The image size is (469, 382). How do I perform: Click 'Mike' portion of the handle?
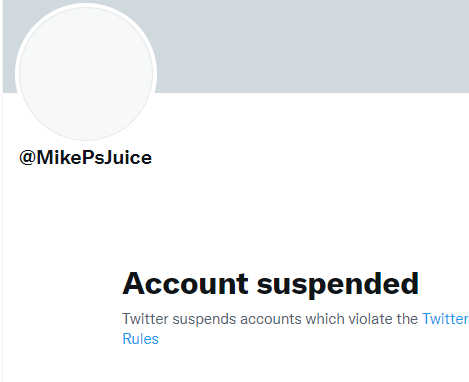point(59,157)
